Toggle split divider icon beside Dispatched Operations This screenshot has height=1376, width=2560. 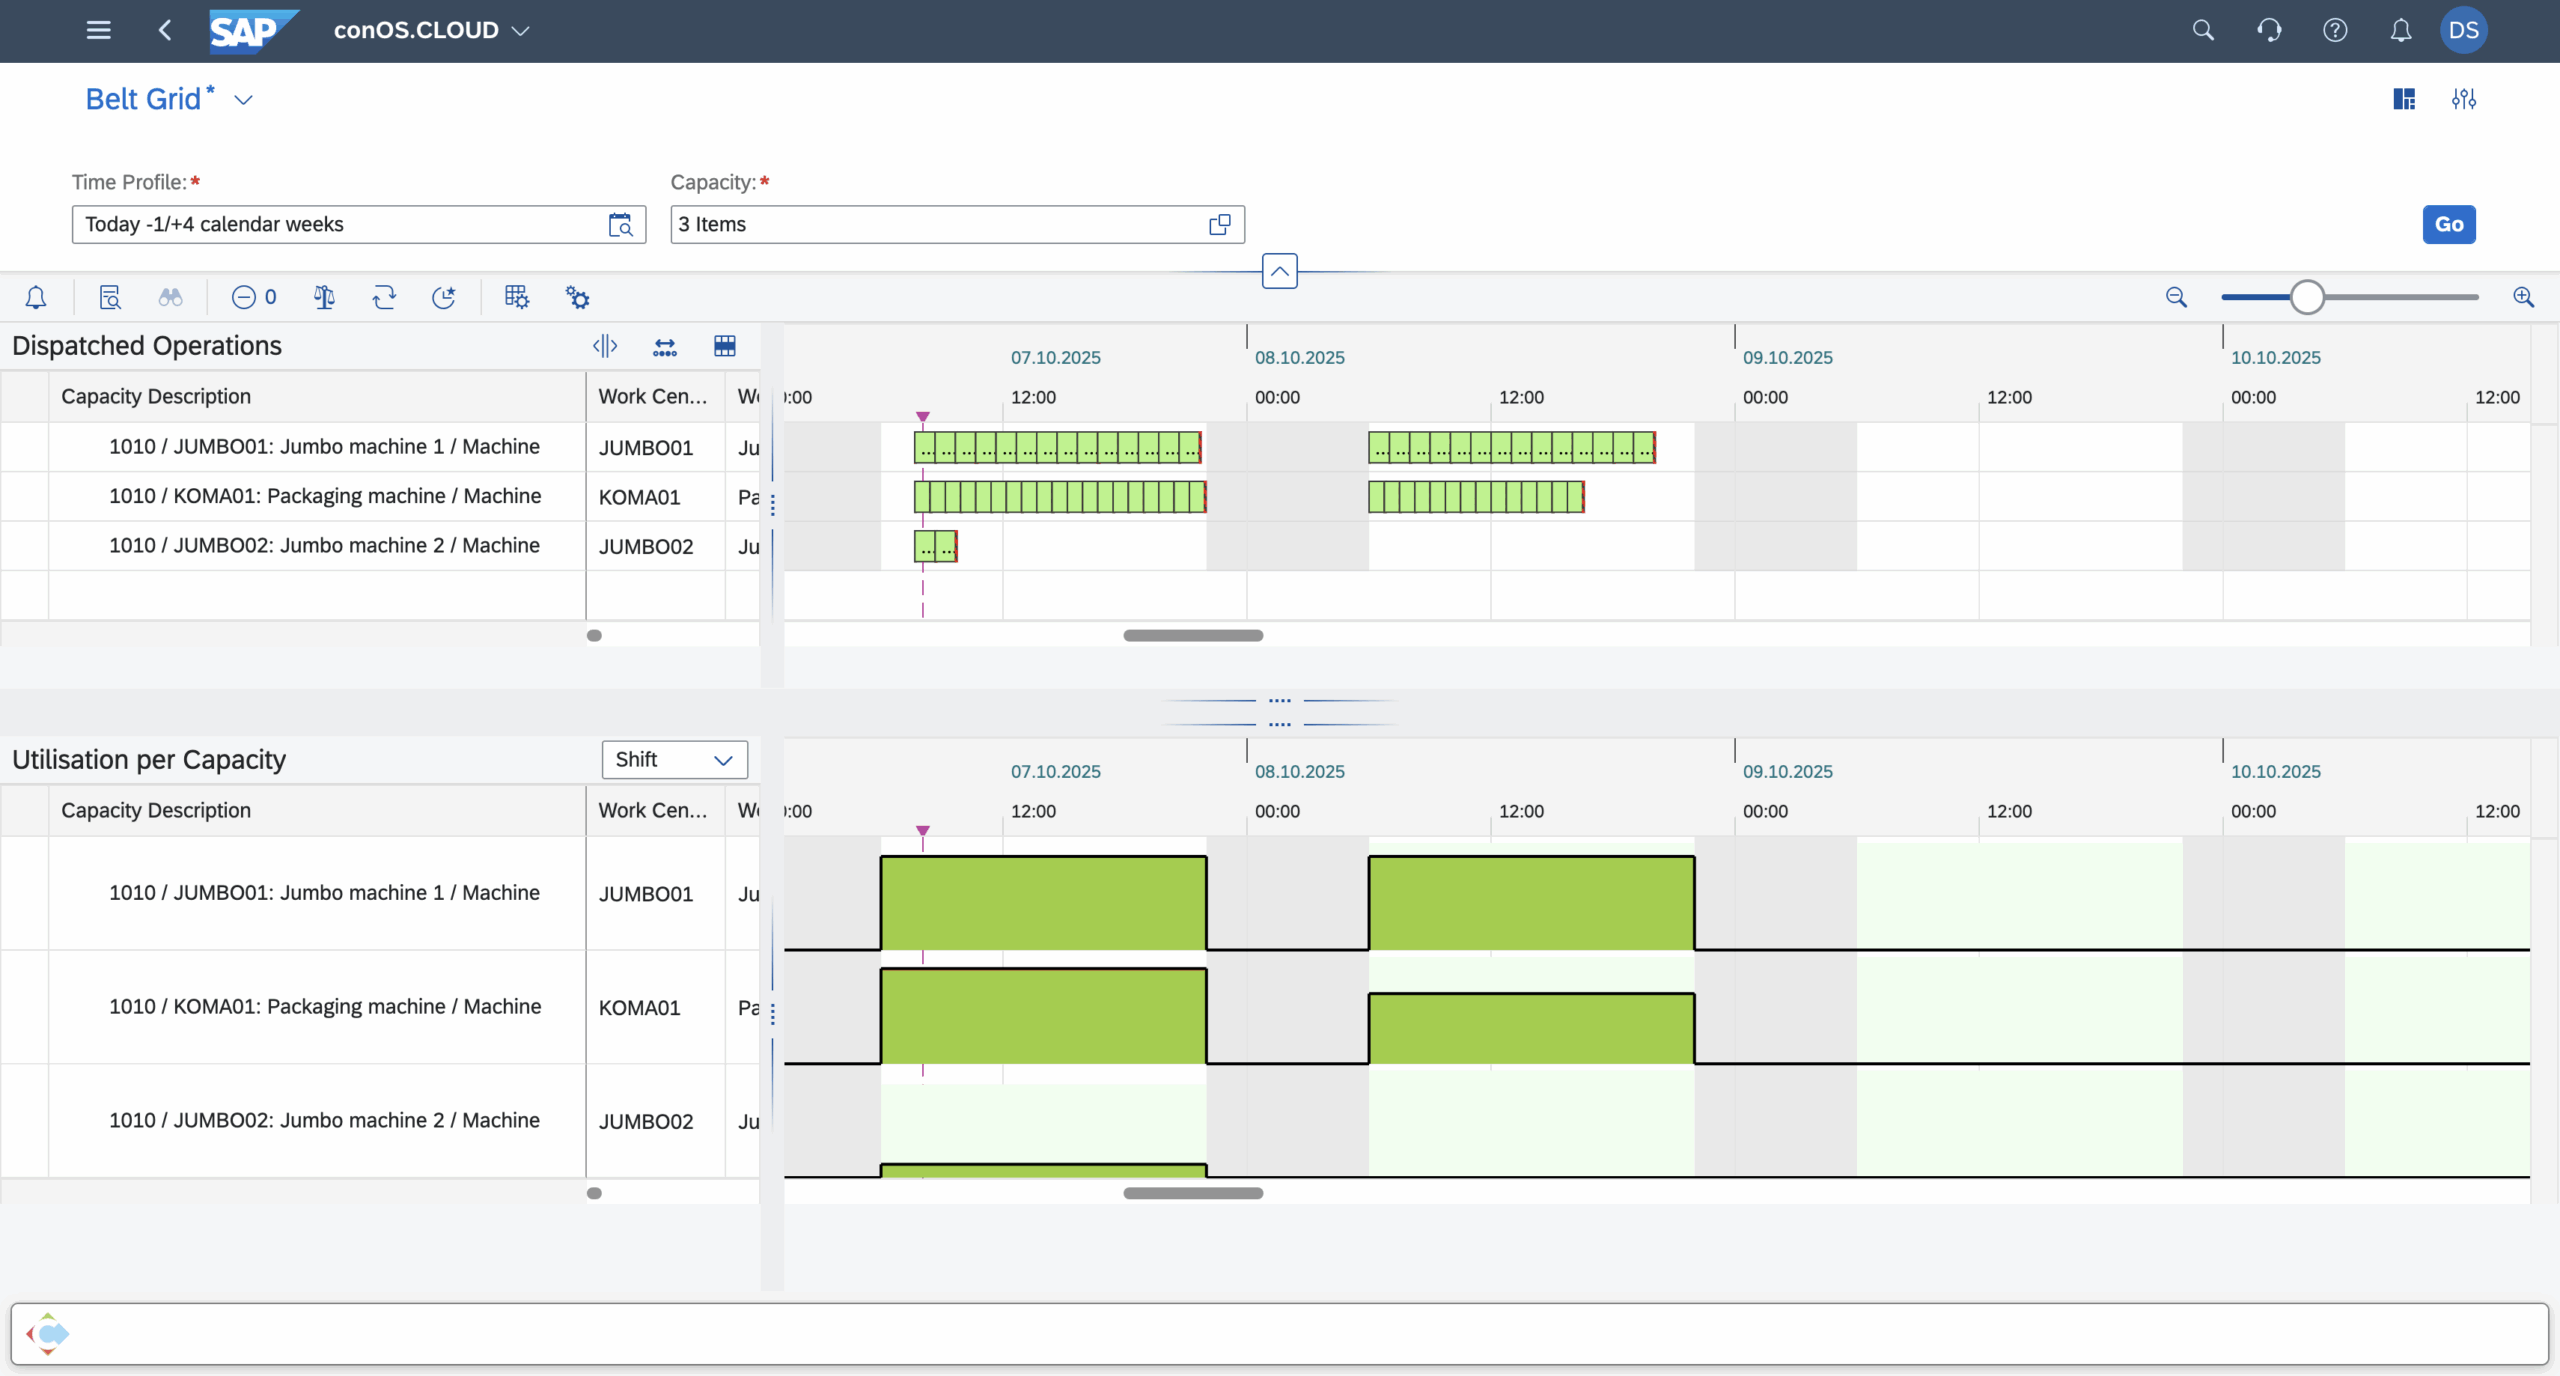click(x=605, y=346)
